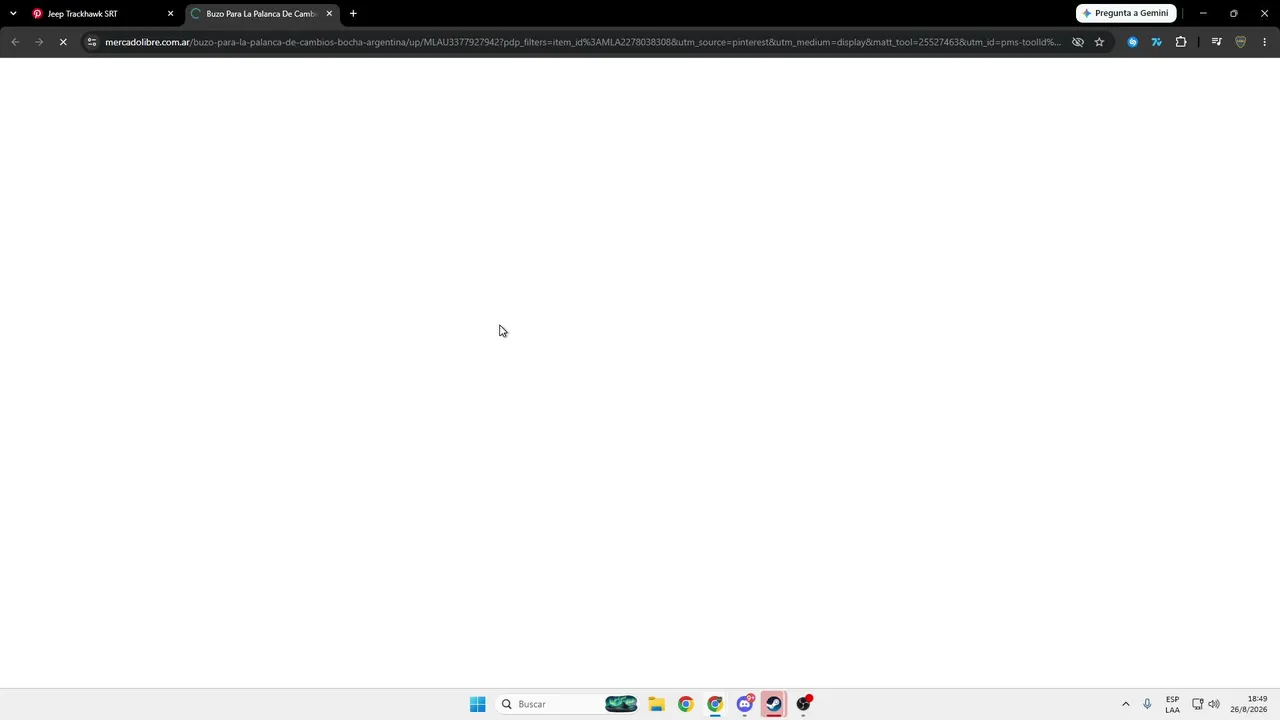
Task: Close the Buzo Para La Palanca tab
Action: point(329,14)
